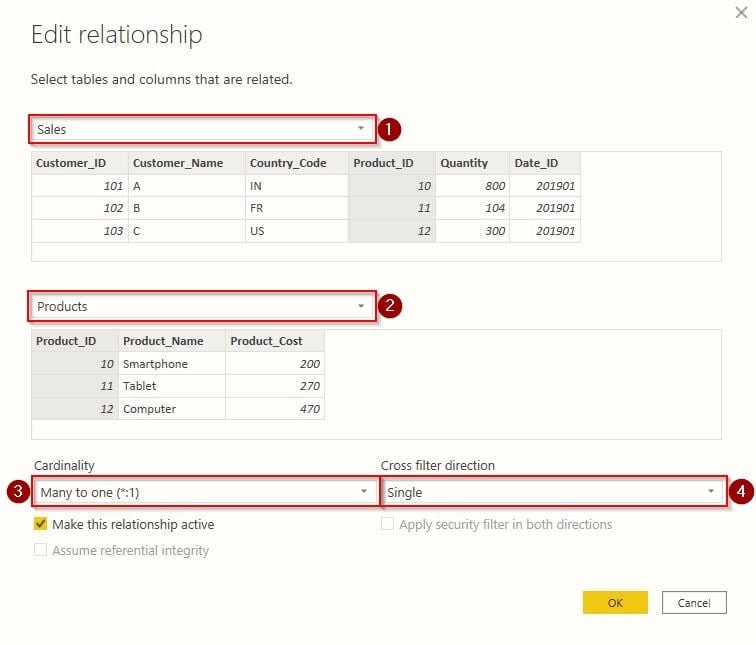Click Product_Cost value 470

point(275,409)
